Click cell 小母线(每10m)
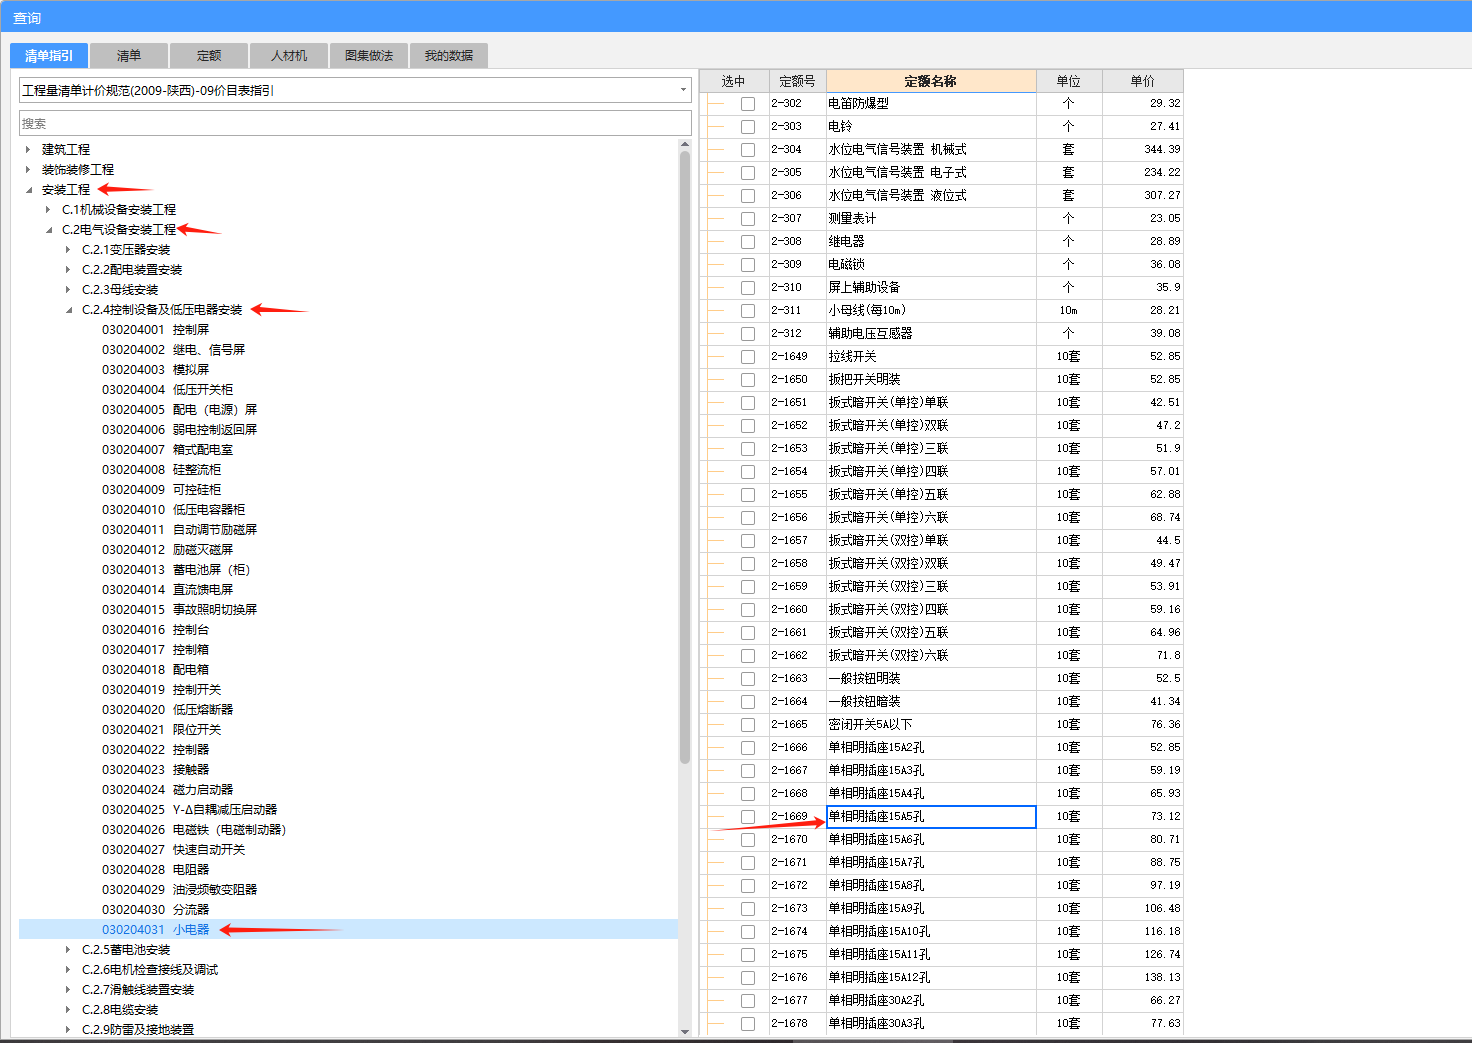Screen dimensions: 1472x1043 pos(931,310)
